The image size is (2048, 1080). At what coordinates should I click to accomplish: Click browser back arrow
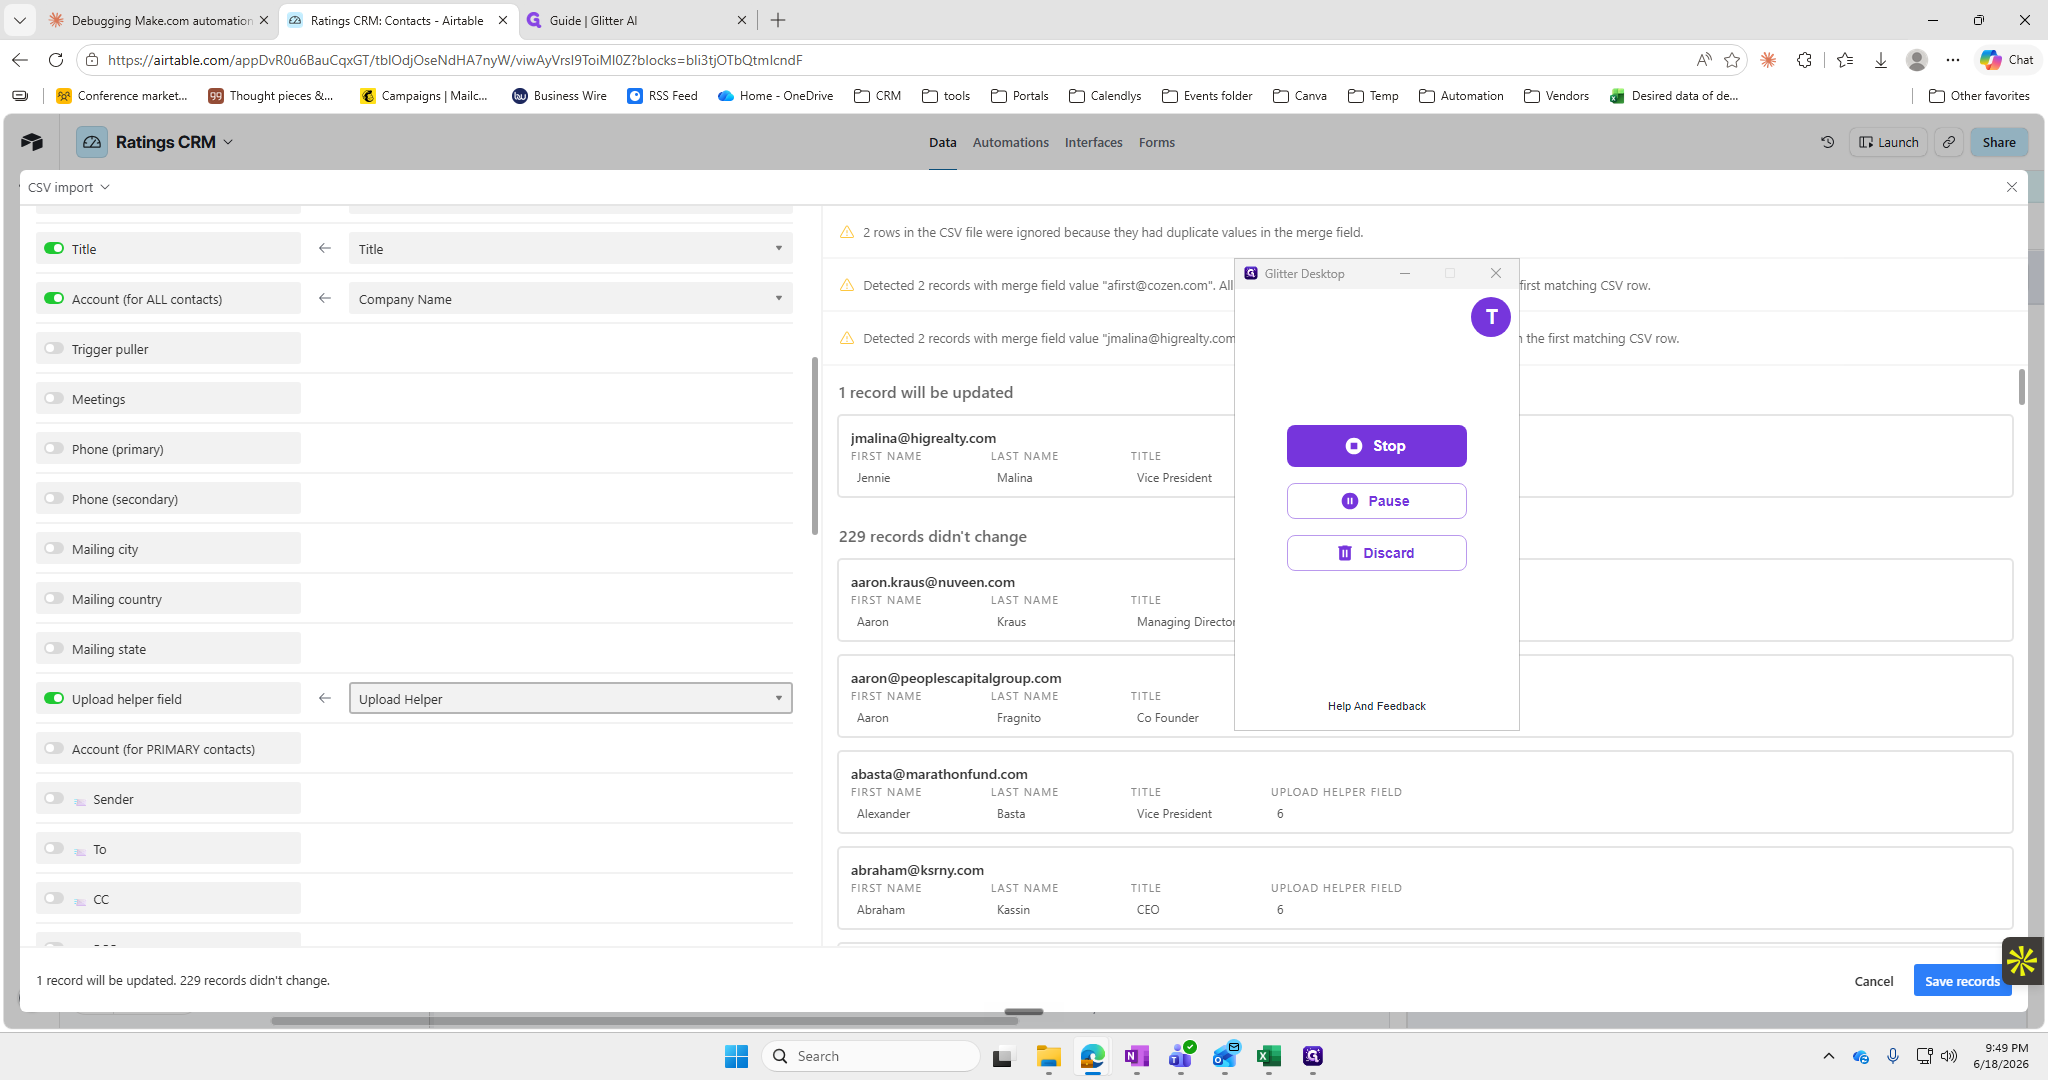point(20,60)
